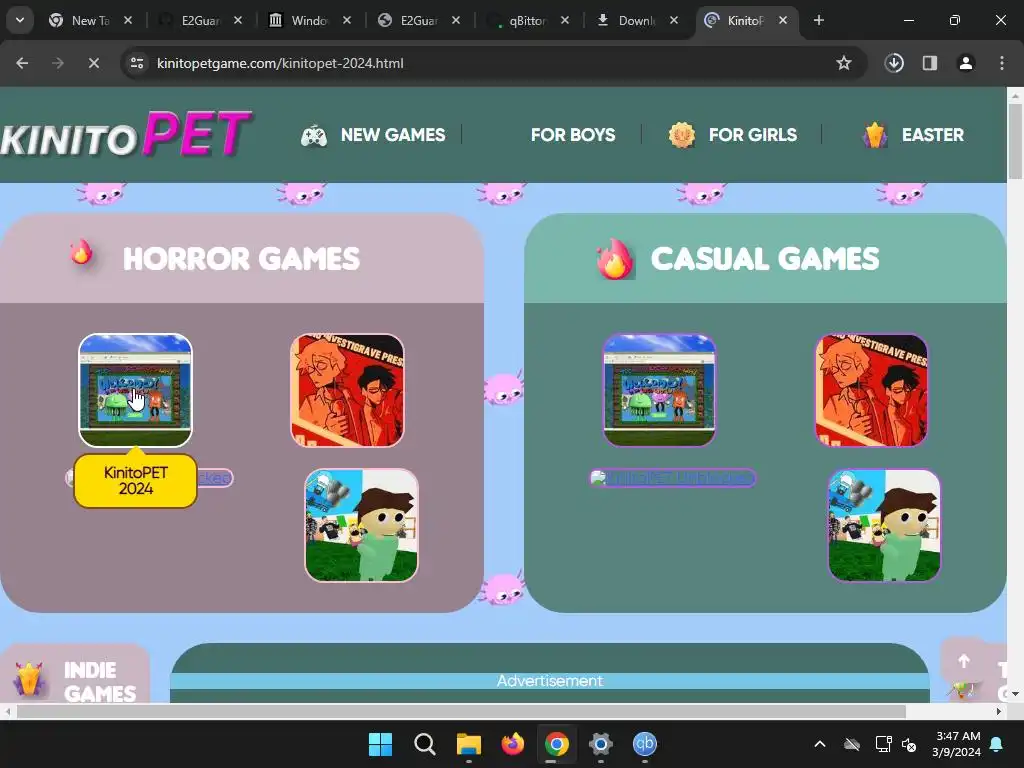Open Windows taskbar Search
1024x768 pixels.
click(424, 744)
